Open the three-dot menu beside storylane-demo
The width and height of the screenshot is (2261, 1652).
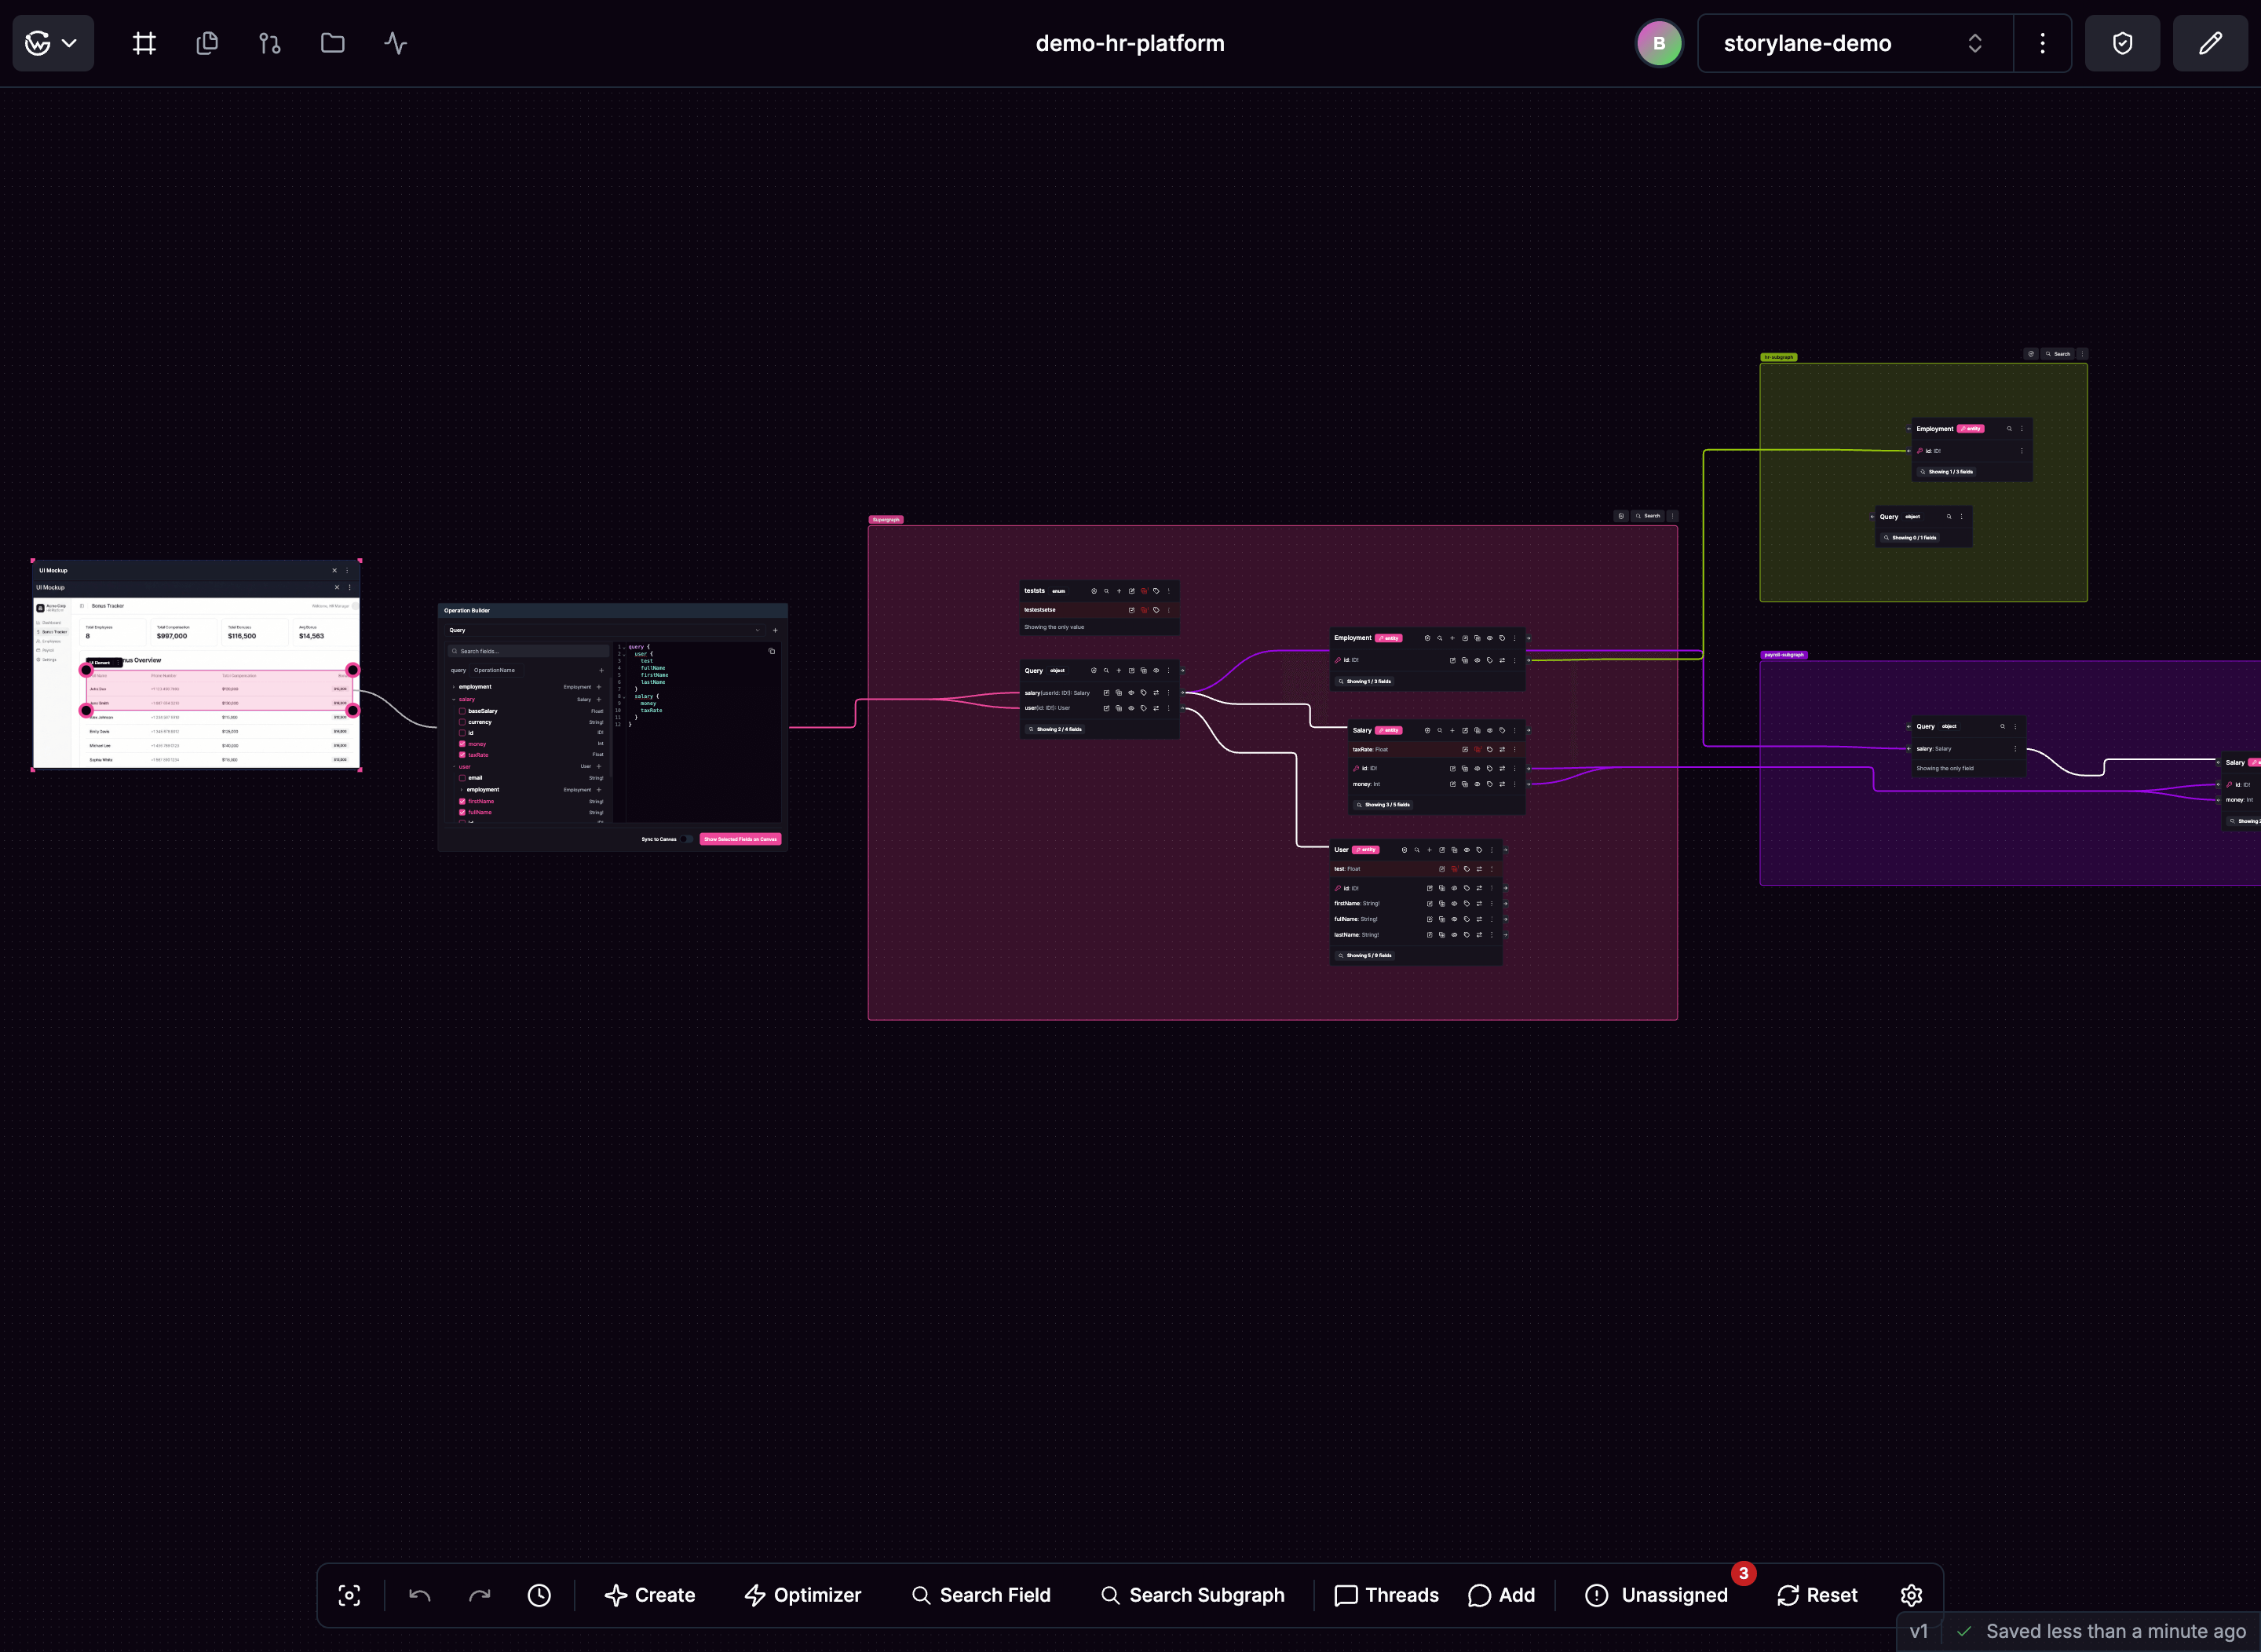2042,43
